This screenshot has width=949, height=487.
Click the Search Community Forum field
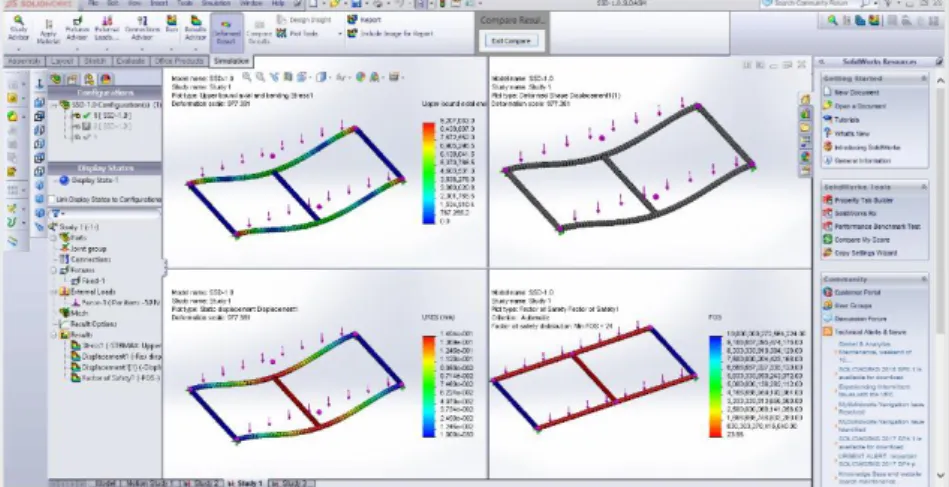810,4
